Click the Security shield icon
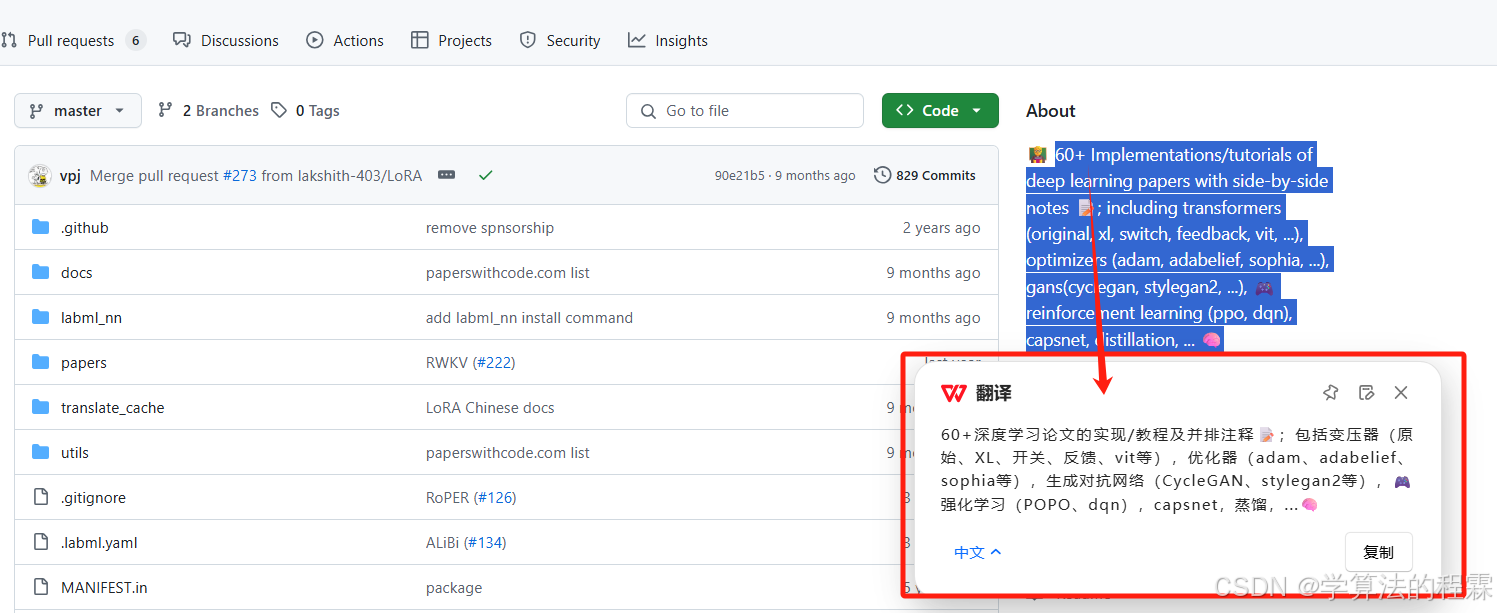This screenshot has width=1497, height=613. click(x=528, y=40)
